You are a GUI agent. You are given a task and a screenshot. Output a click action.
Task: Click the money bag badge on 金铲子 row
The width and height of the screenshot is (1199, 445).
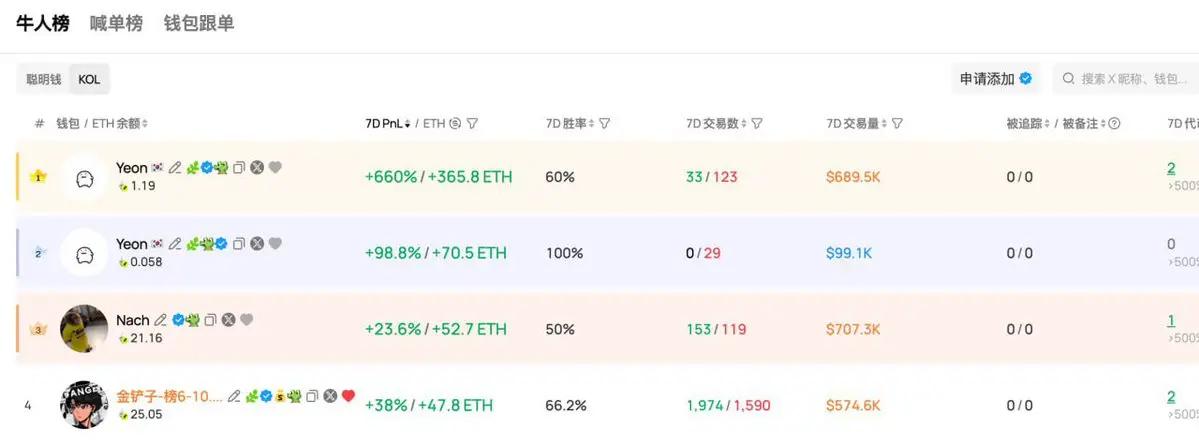280,396
